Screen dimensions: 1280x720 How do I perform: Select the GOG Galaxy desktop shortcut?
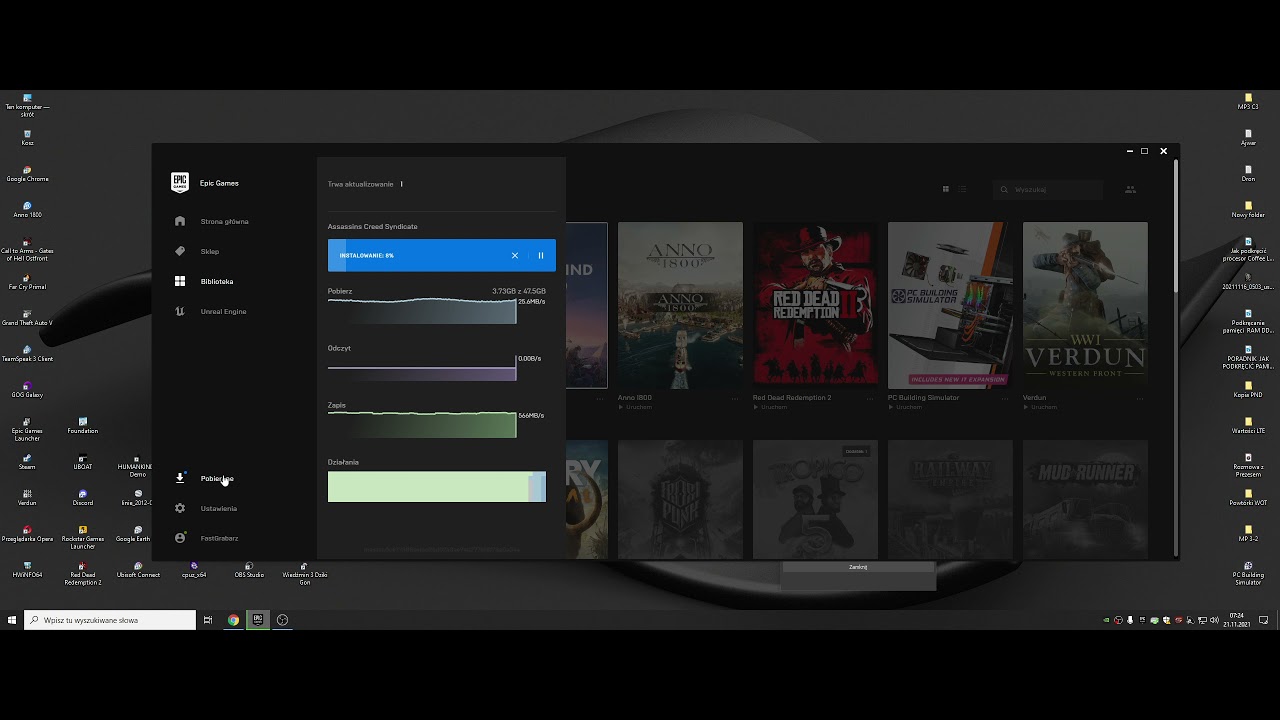click(27, 389)
